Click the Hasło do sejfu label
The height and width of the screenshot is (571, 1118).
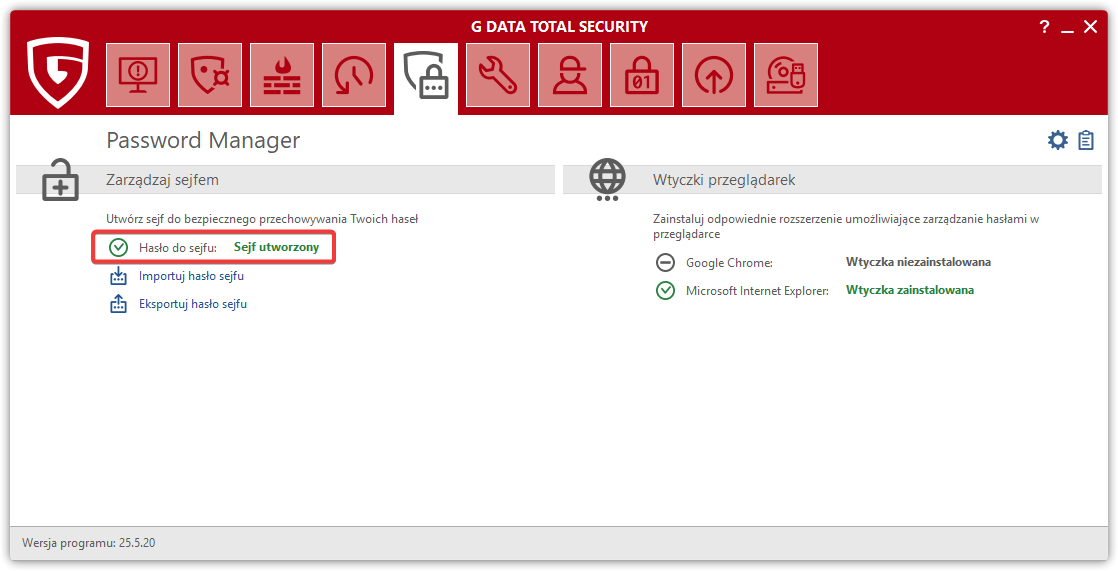178,248
